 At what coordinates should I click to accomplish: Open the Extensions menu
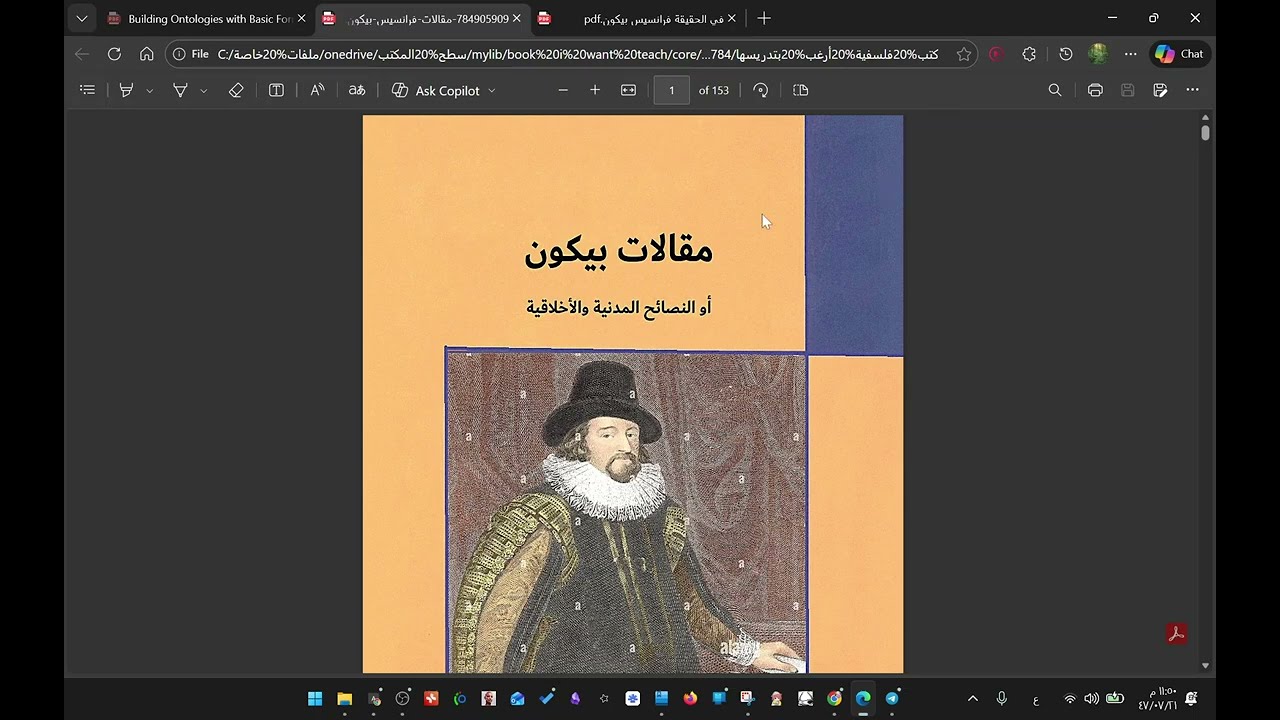pos(1029,54)
